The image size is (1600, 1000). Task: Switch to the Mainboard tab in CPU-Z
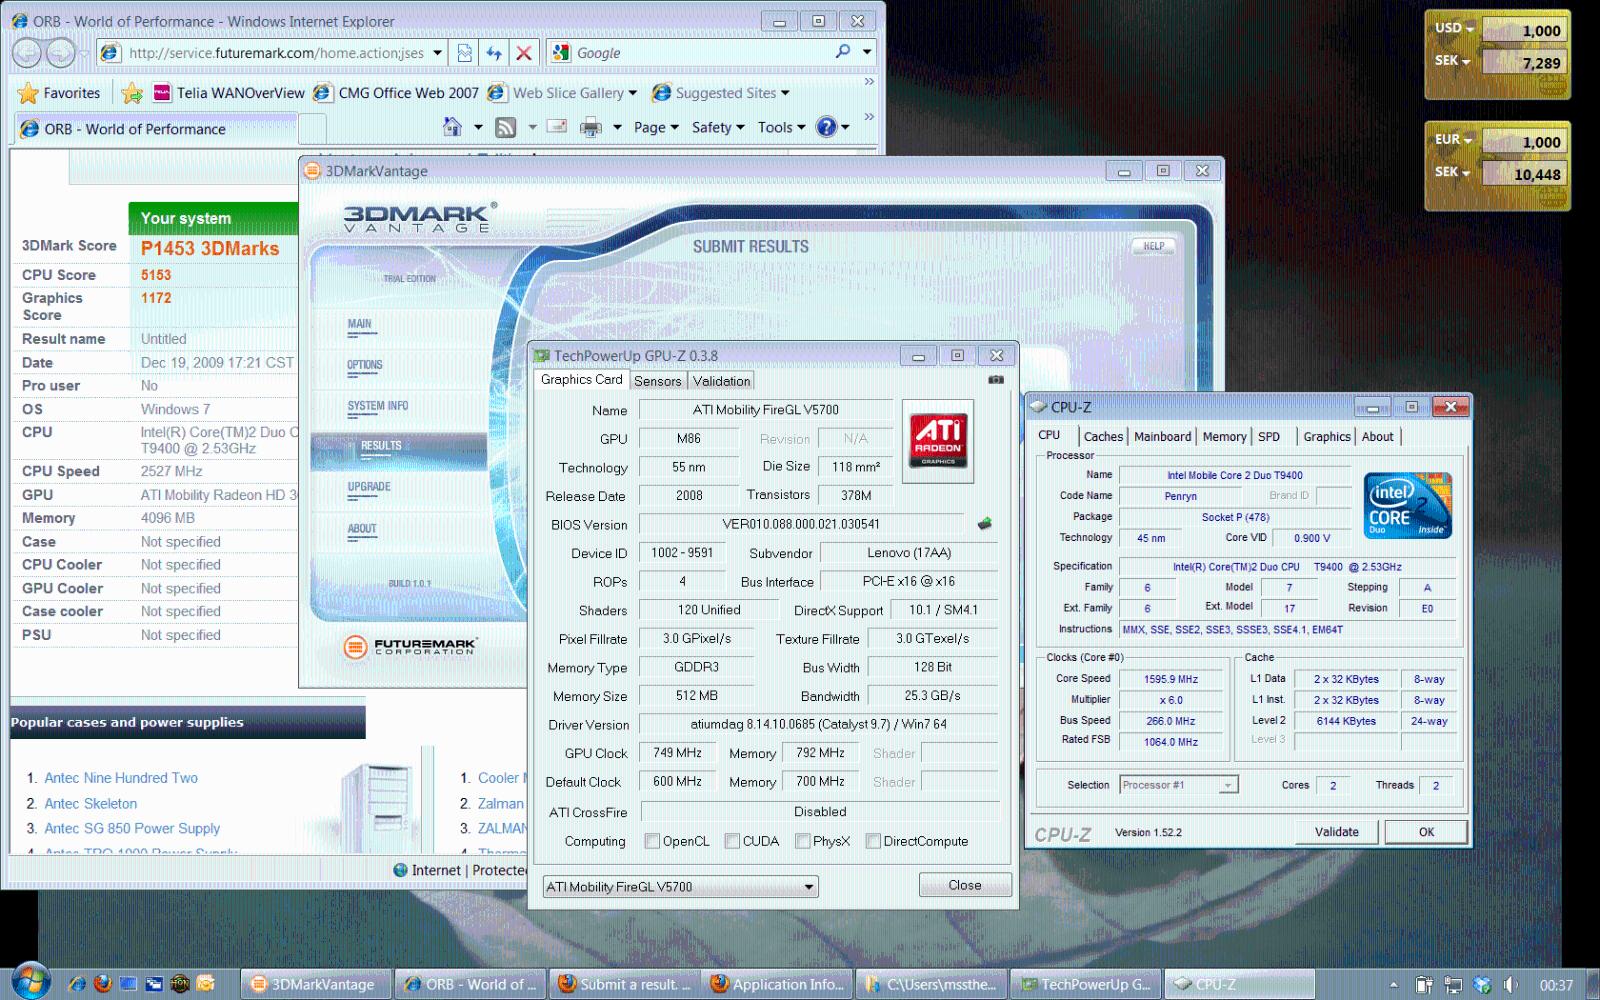click(x=1162, y=436)
